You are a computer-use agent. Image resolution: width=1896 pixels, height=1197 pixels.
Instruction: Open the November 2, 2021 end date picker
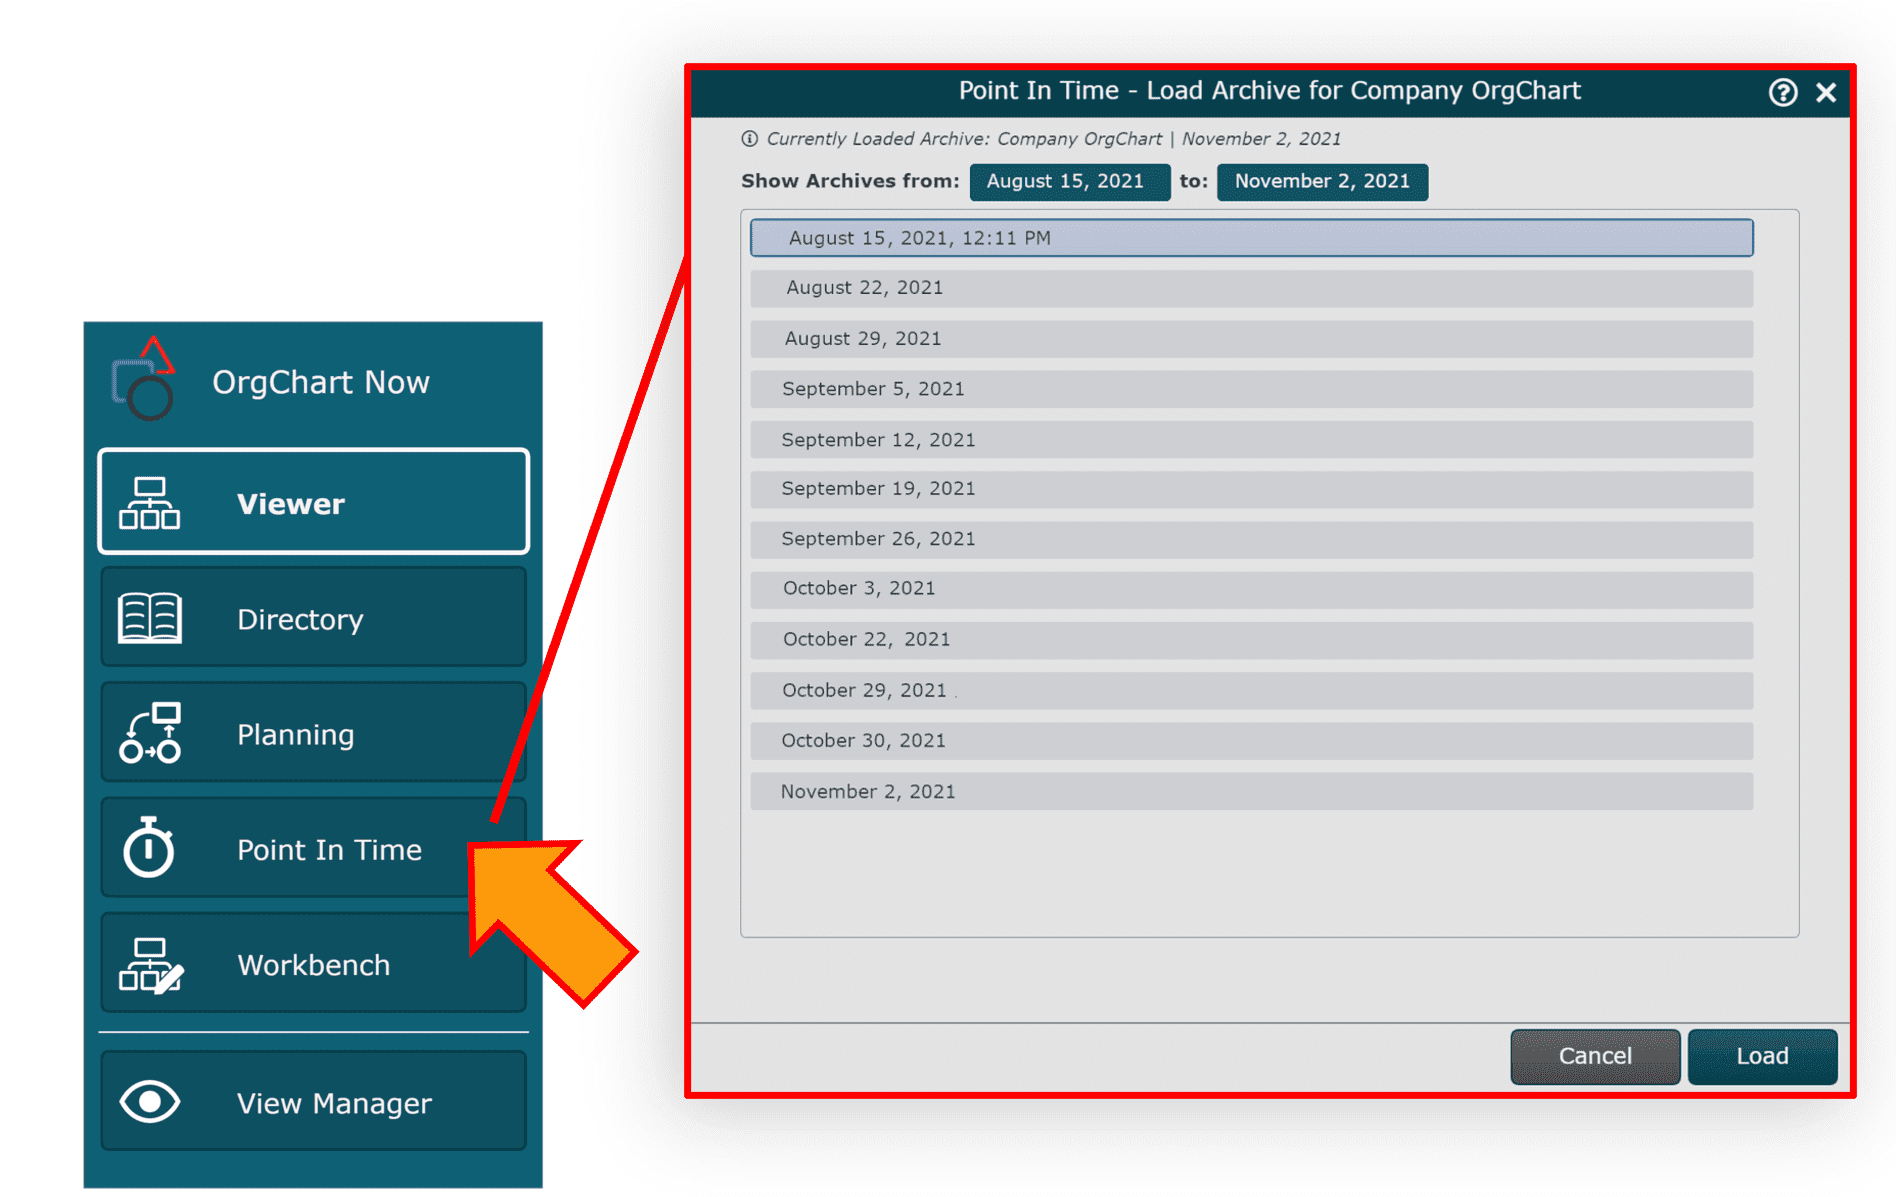click(1321, 182)
